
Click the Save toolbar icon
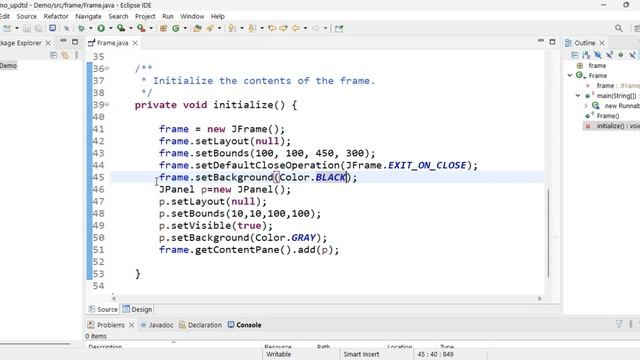(x=27, y=28)
